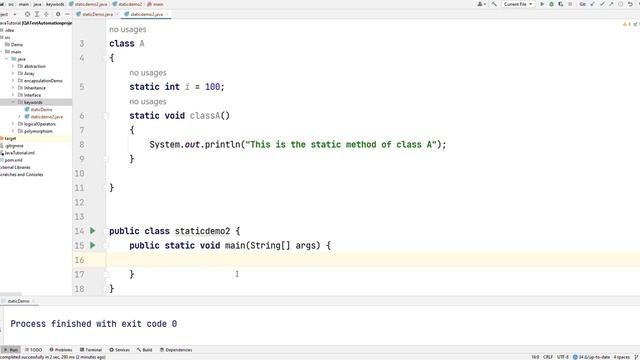The height and width of the screenshot is (360, 640).
Task: Click Git update project arrow icon
Action: coord(593,4)
